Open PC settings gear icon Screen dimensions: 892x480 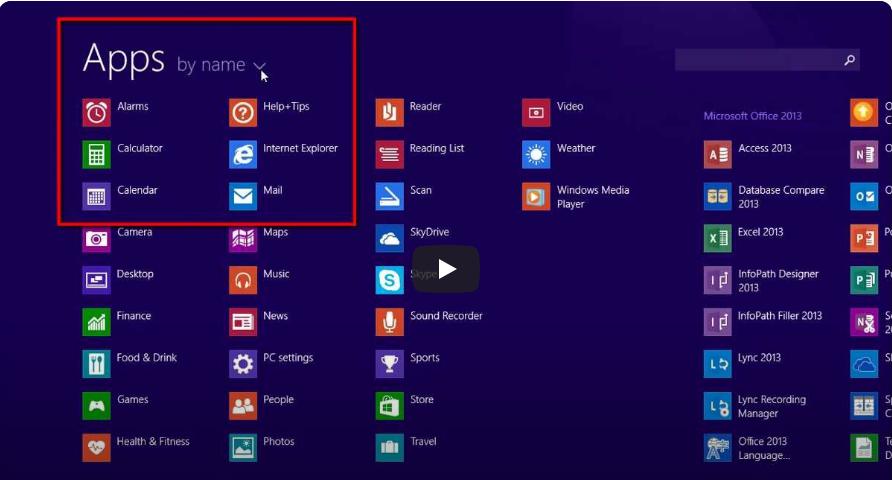[243, 364]
